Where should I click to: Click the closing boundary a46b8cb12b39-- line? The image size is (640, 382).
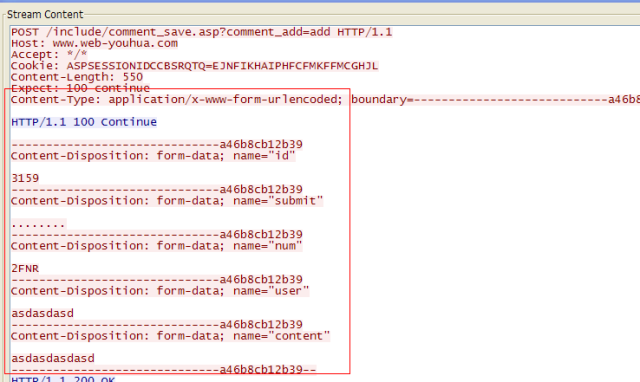[164, 370]
